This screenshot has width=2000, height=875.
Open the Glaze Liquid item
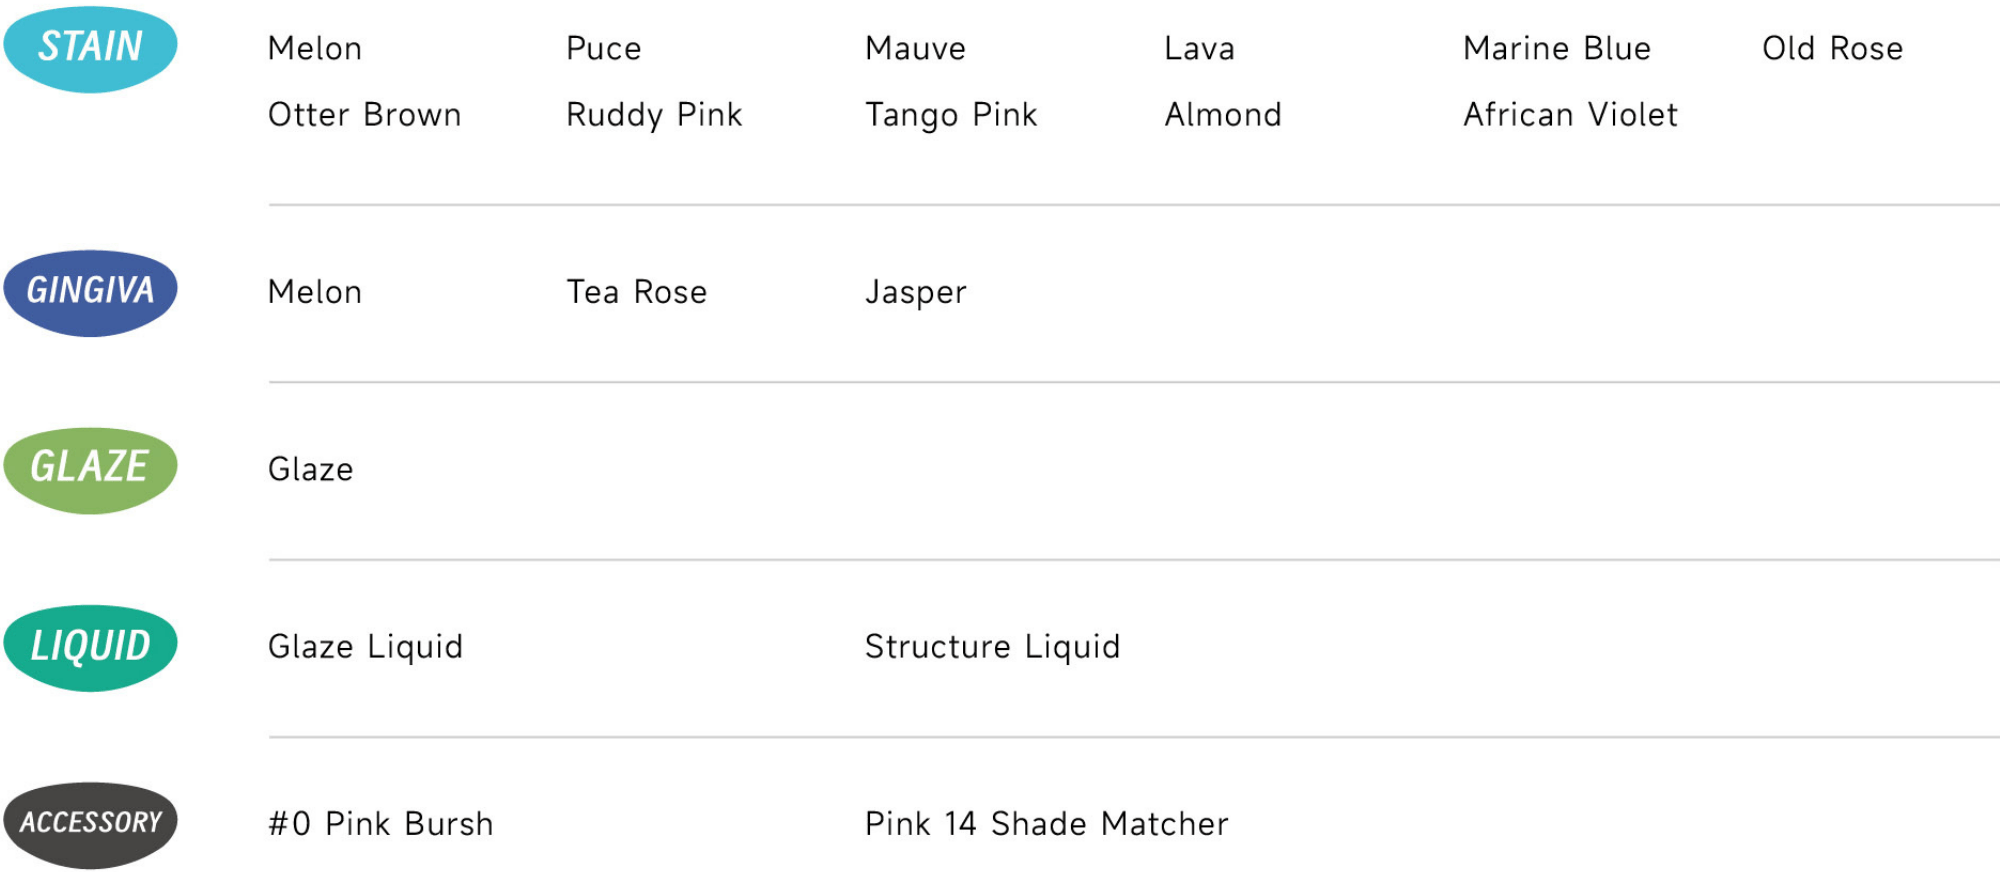(366, 648)
